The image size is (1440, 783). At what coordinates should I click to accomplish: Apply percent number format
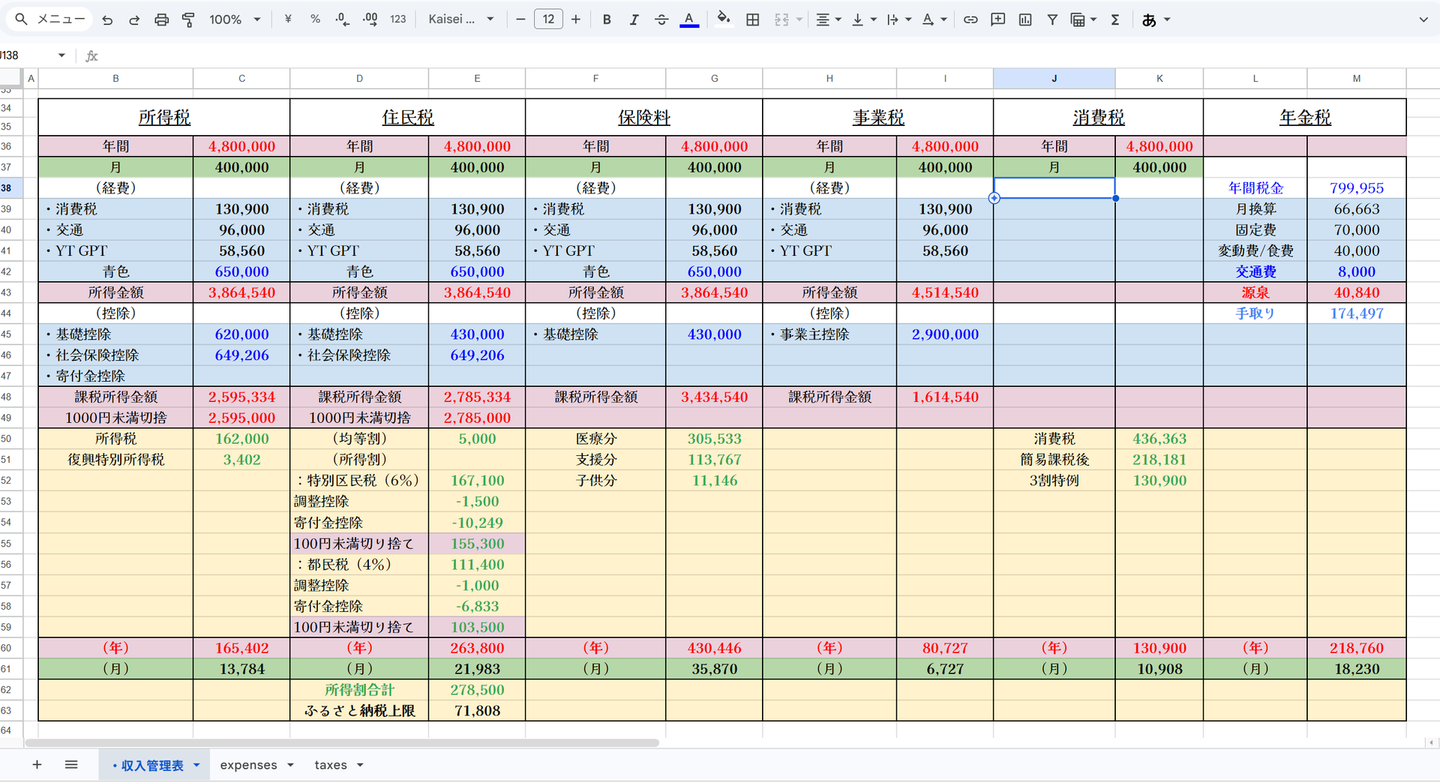pyautogui.click(x=315, y=19)
